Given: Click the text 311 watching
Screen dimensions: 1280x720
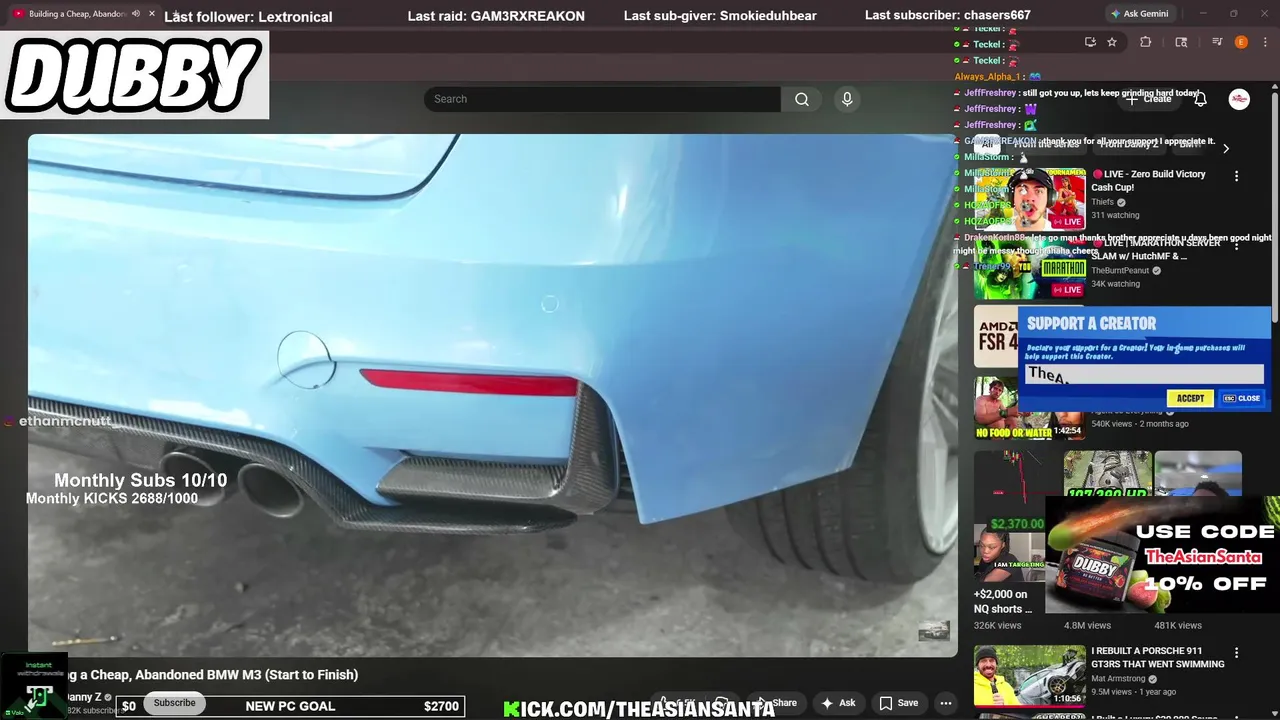Looking at the screenshot, I should [x=1115, y=215].
